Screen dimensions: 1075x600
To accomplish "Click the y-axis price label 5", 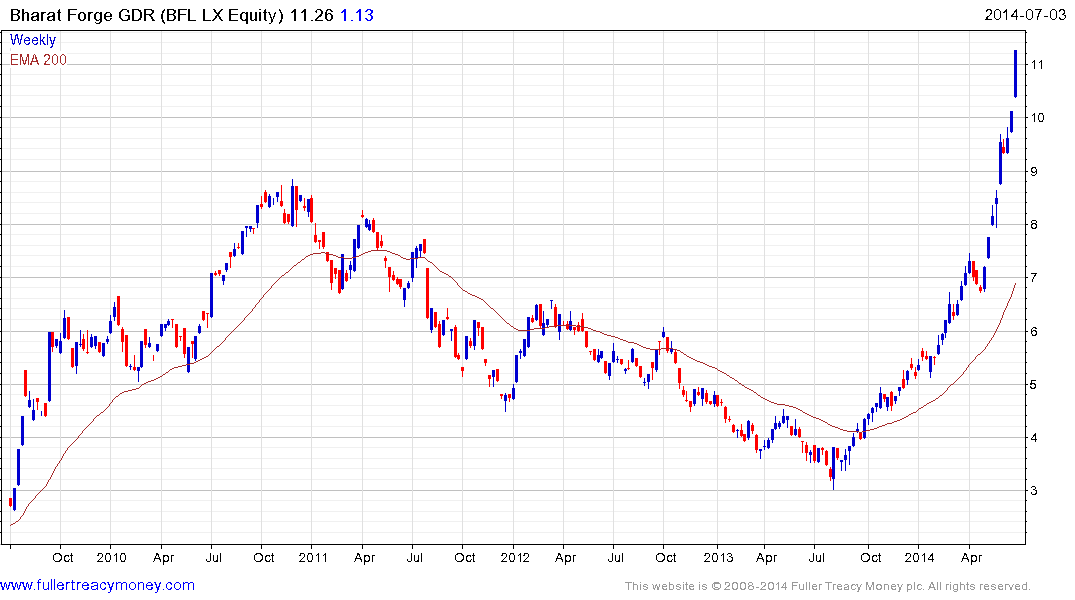I will tap(1035, 385).
